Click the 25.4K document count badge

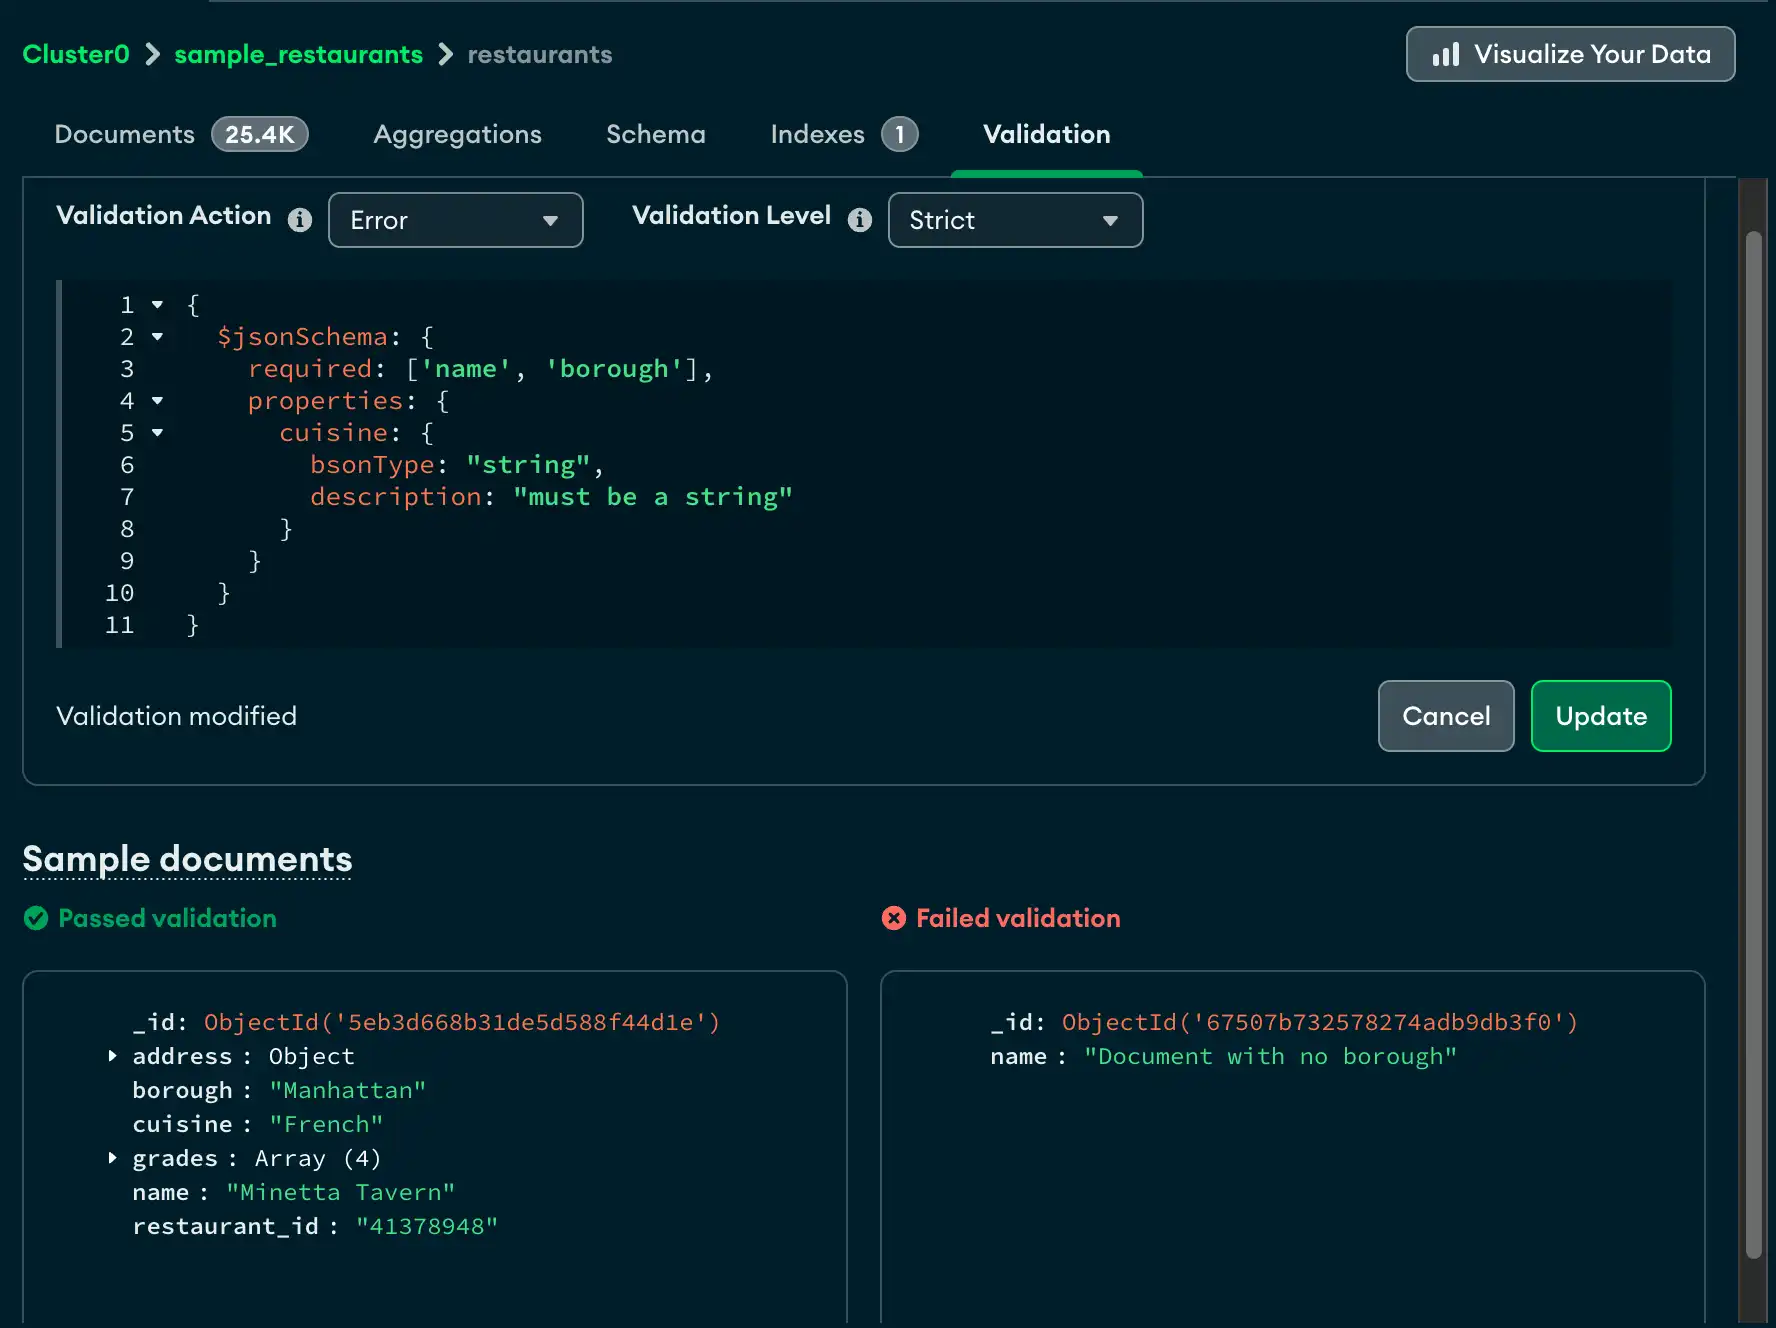[x=260, y=133]
